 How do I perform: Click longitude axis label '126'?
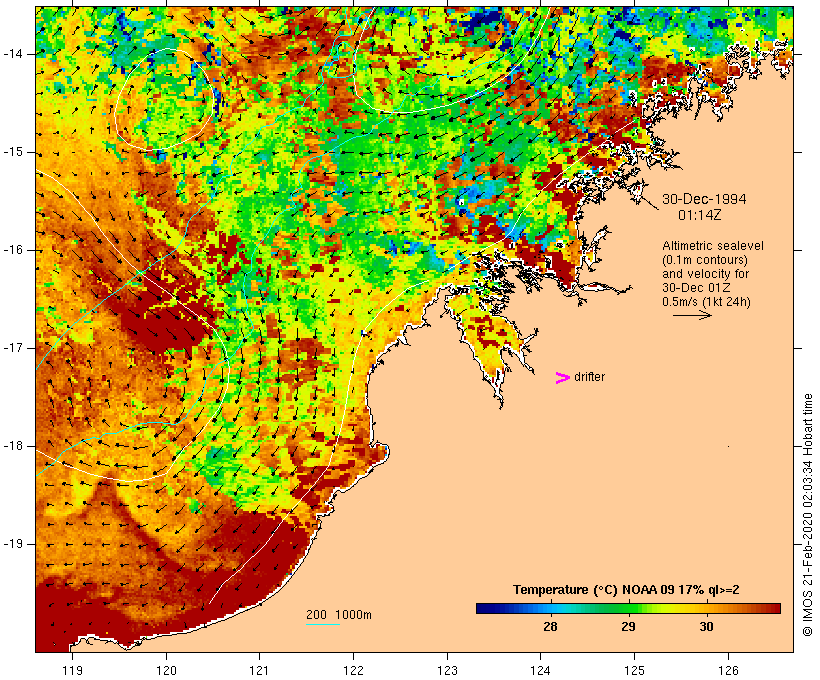pyautogui.click(x=728, y=670)
